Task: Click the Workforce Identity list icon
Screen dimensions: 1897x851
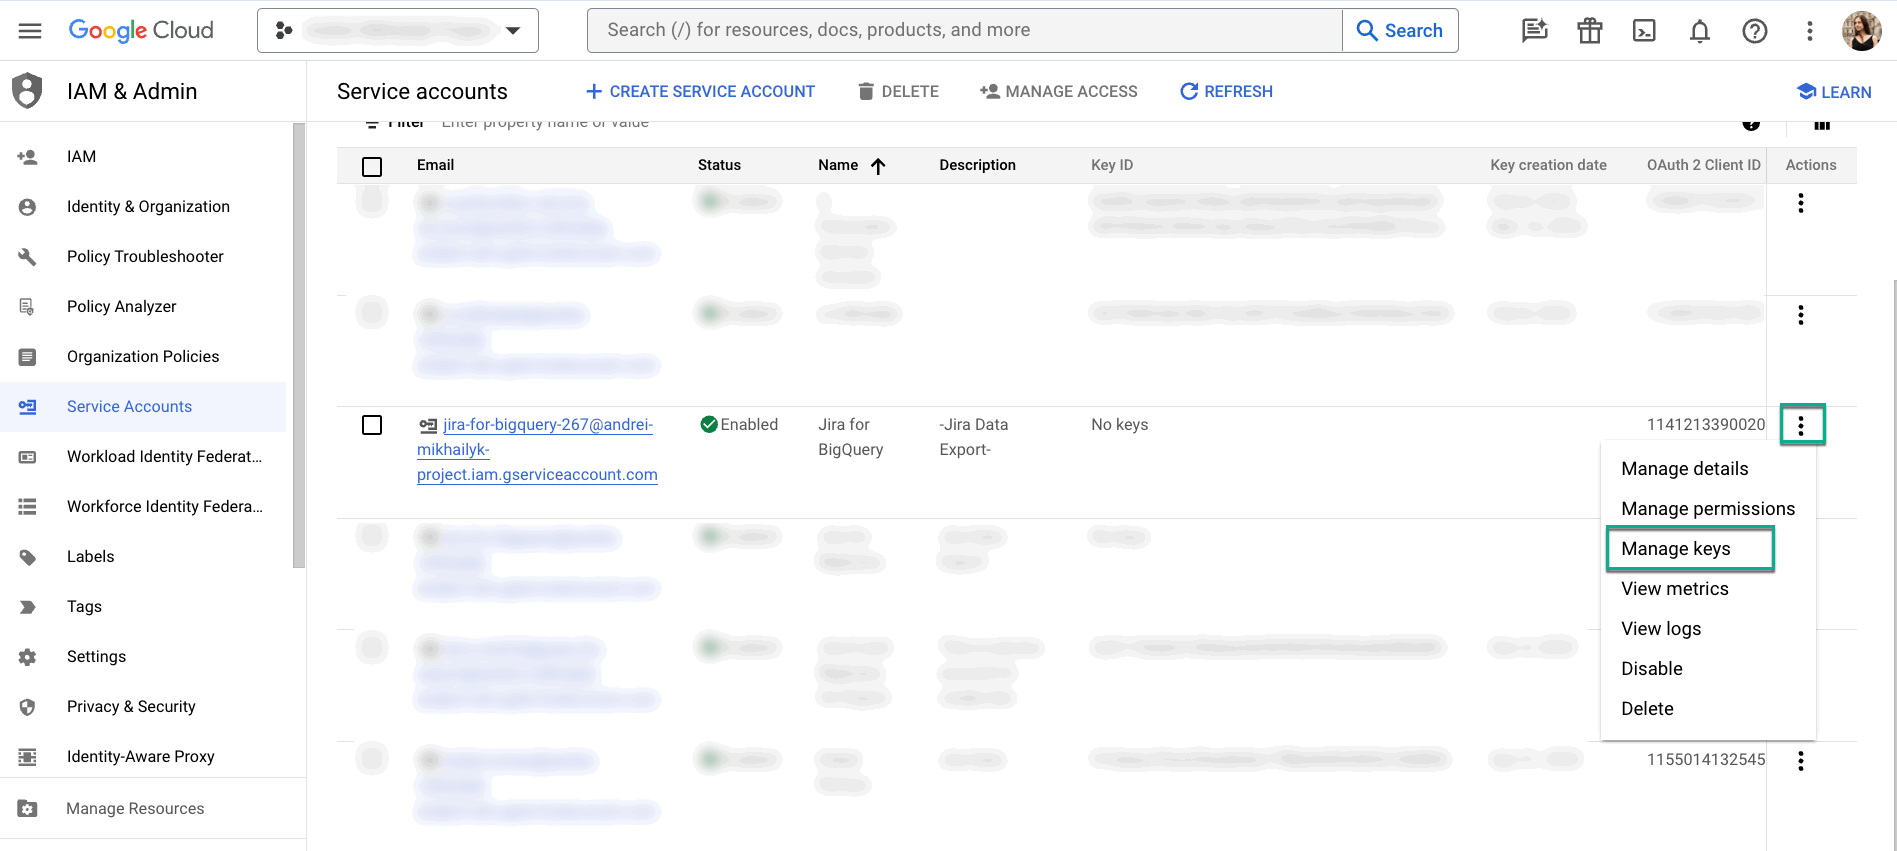Action: coord(28,507)
